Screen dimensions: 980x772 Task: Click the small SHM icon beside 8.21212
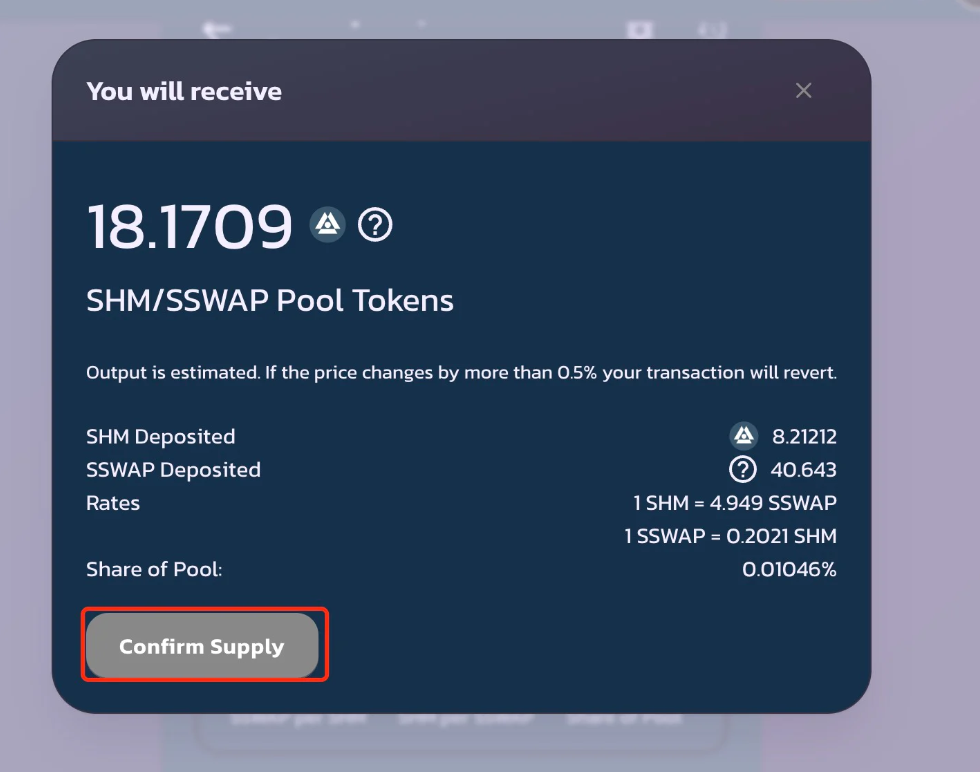coord(743,436)
